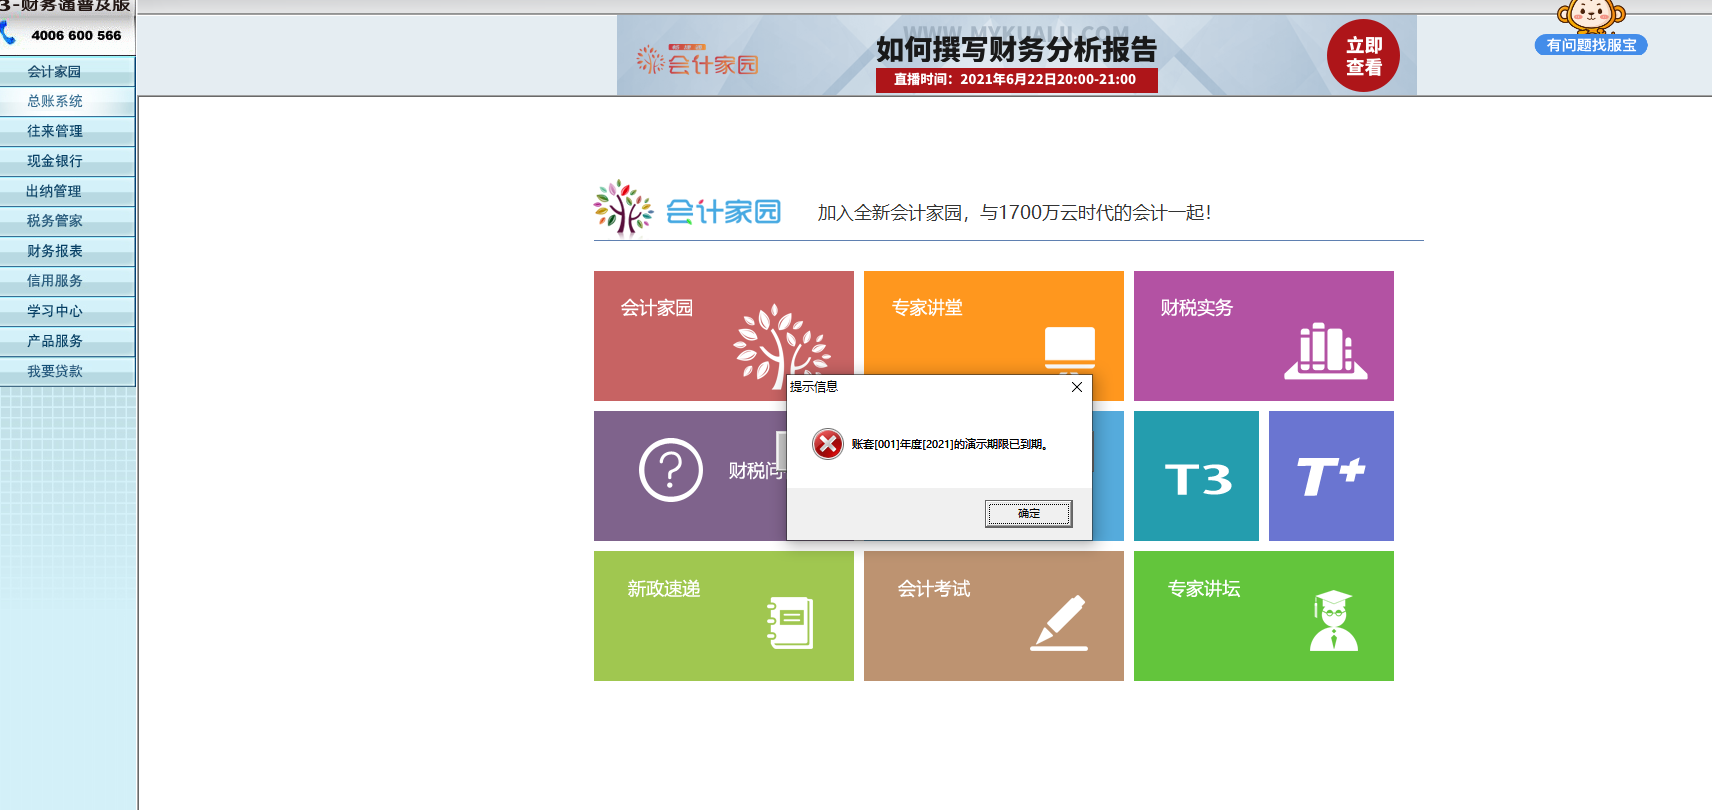Click the books icon on the 财税实务 tile
The height and width of the screenshot is (810, 1712).
(1325, 351)
